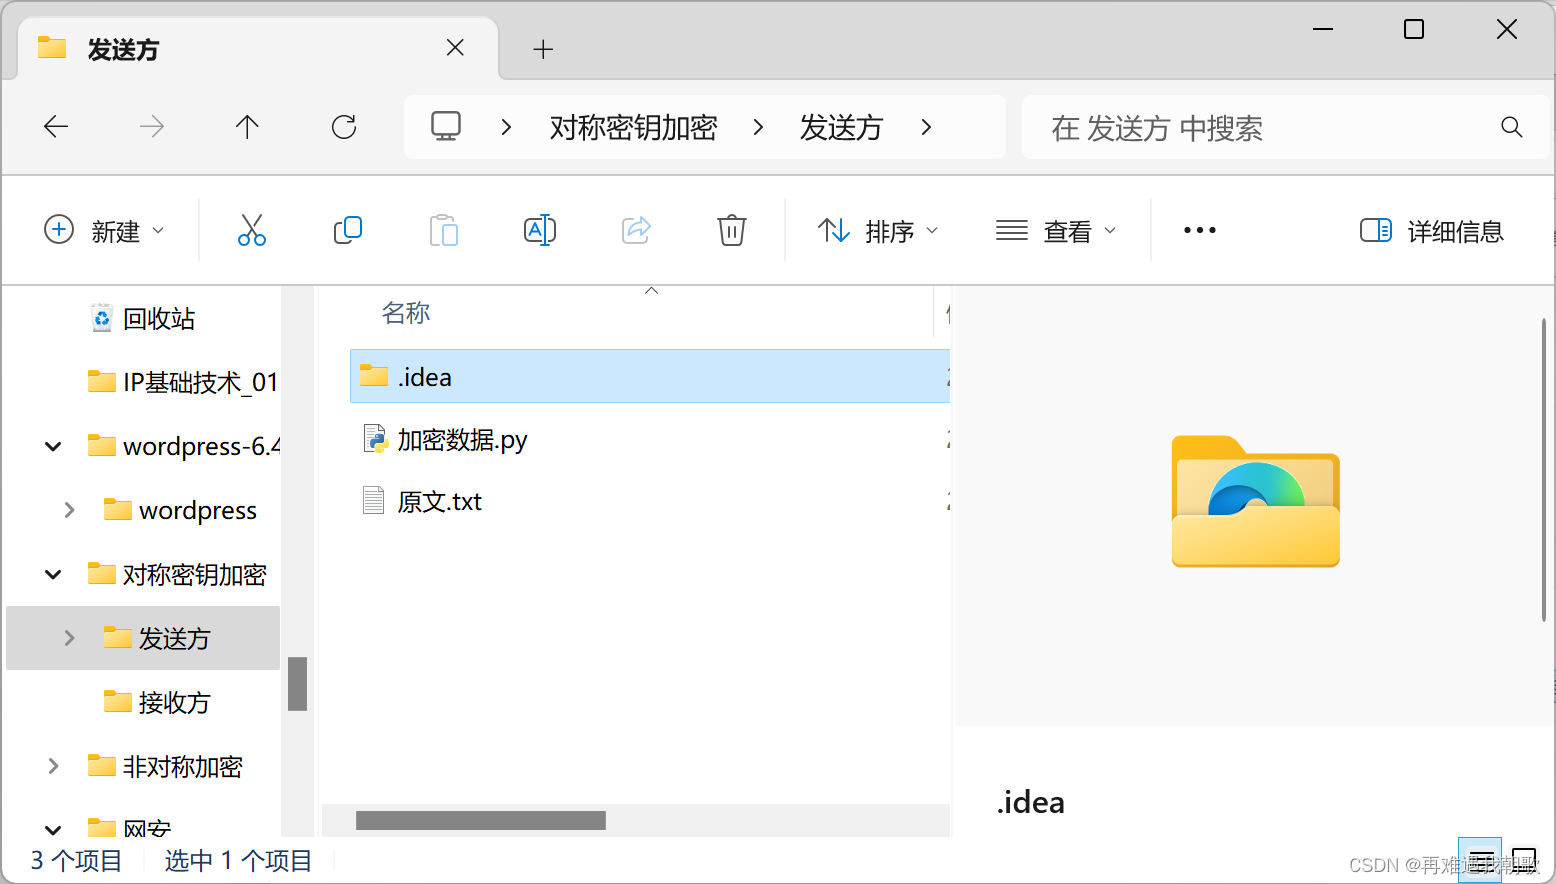Open the 查看 view options dropdown
Viewport: 1556px width, 884px height.
[1058, 230]
